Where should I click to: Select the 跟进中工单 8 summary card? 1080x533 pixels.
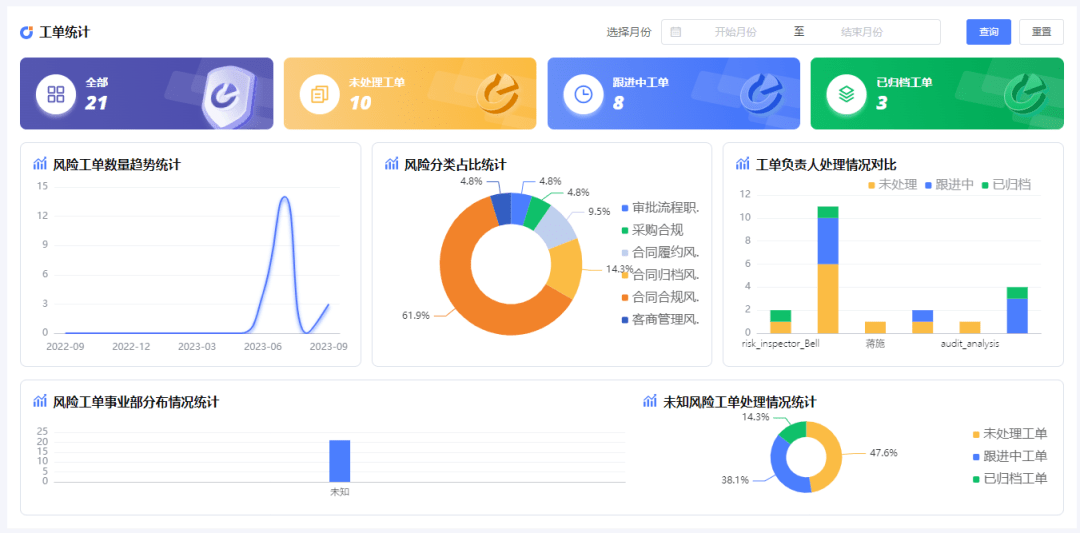point(674,94)
